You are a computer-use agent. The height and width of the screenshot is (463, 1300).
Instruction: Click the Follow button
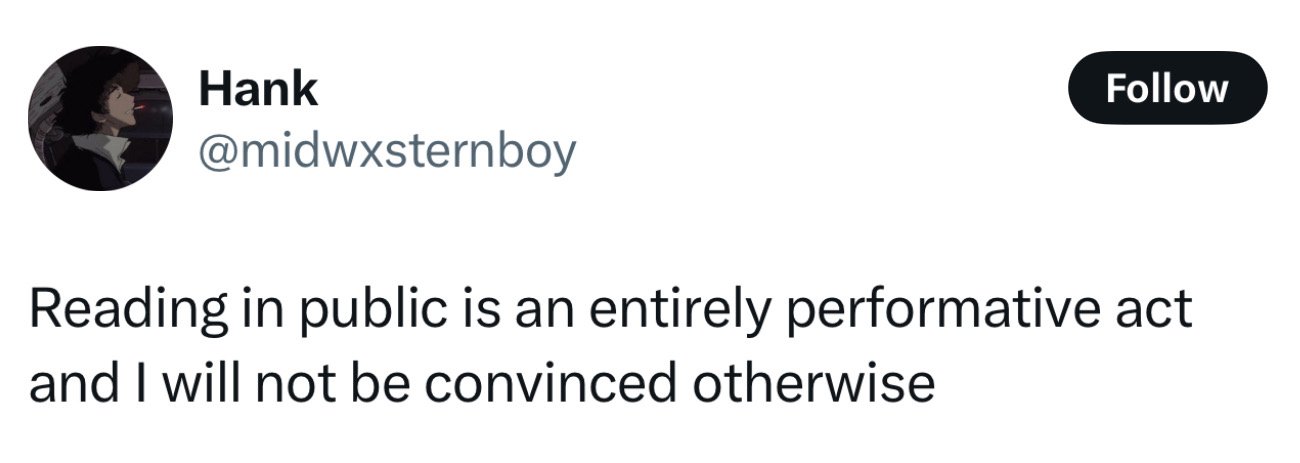pos(1168,88)
